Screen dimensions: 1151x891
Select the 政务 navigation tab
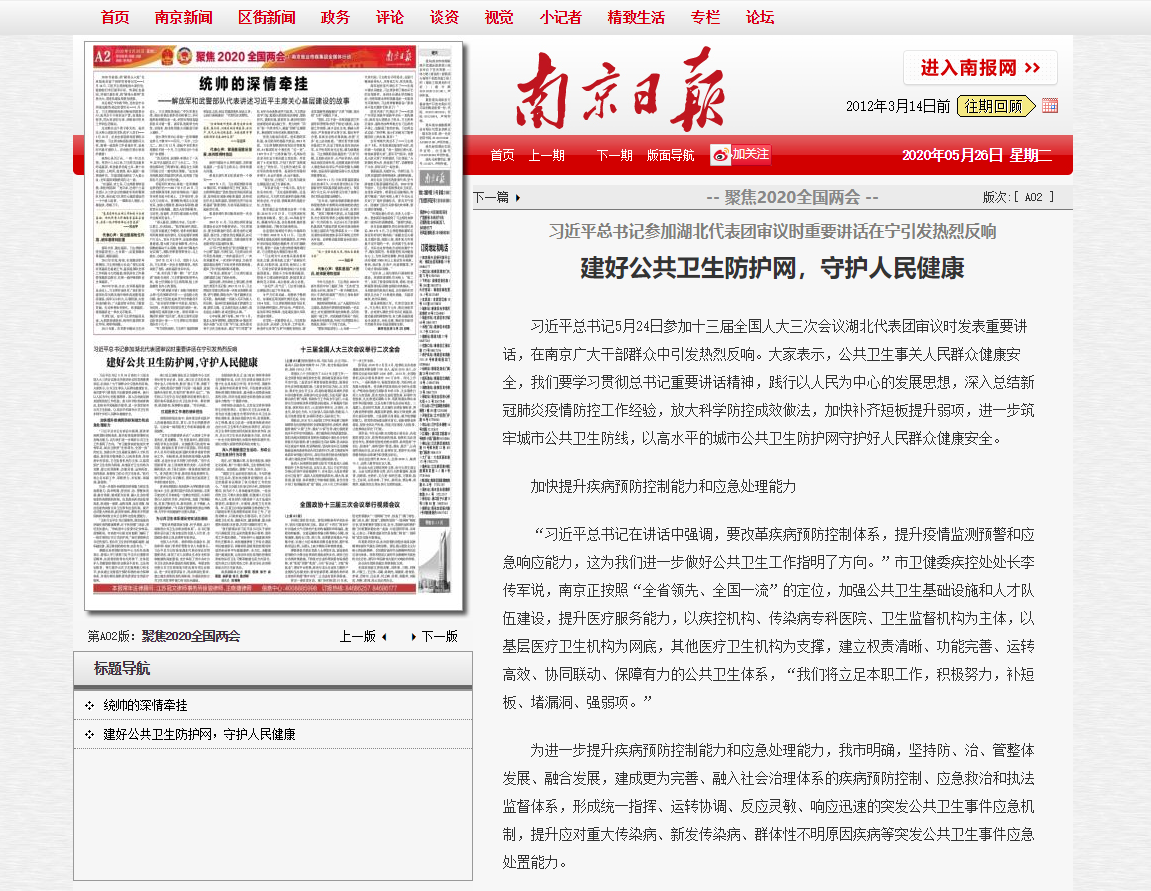(x=335, y=16)
